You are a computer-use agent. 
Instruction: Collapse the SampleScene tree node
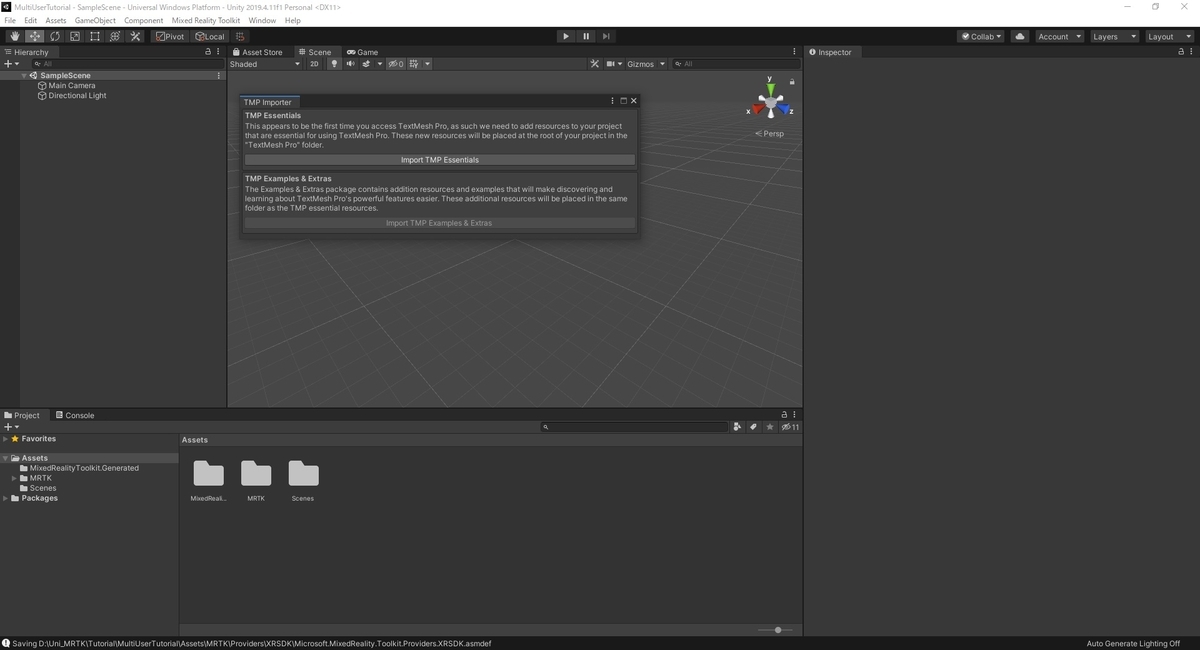point(24,76)
